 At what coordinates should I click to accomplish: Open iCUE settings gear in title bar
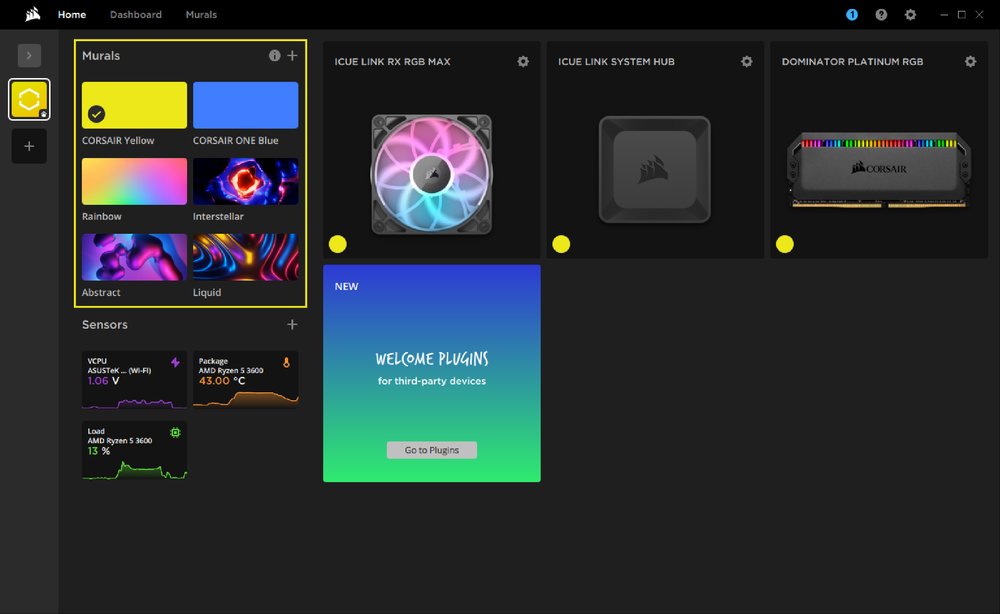click(x=910, y=15)
